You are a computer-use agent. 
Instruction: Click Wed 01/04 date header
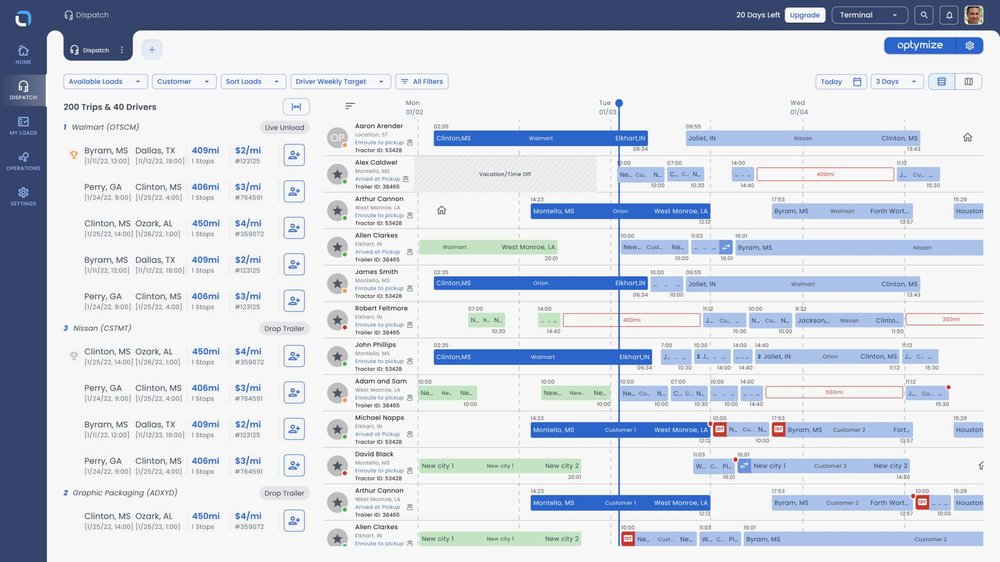click(x=798, y=107)
